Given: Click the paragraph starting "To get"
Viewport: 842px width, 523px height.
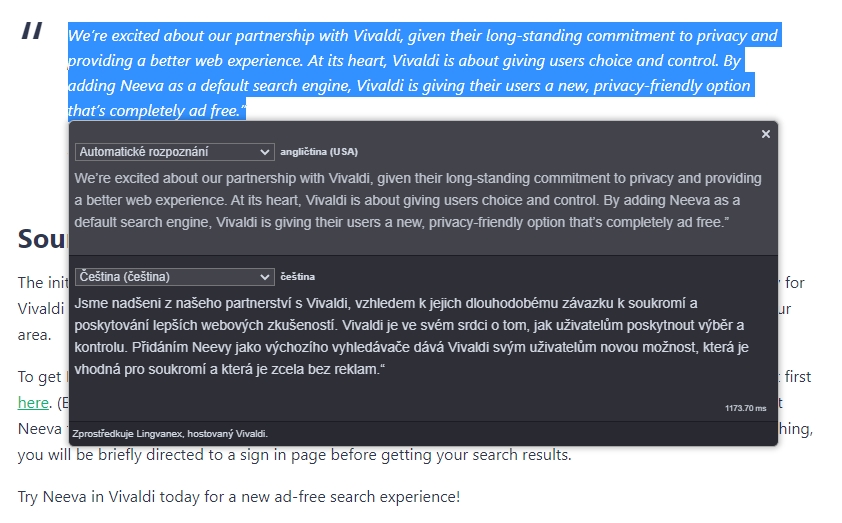Looking at the screenshot, I should point(30,377).
